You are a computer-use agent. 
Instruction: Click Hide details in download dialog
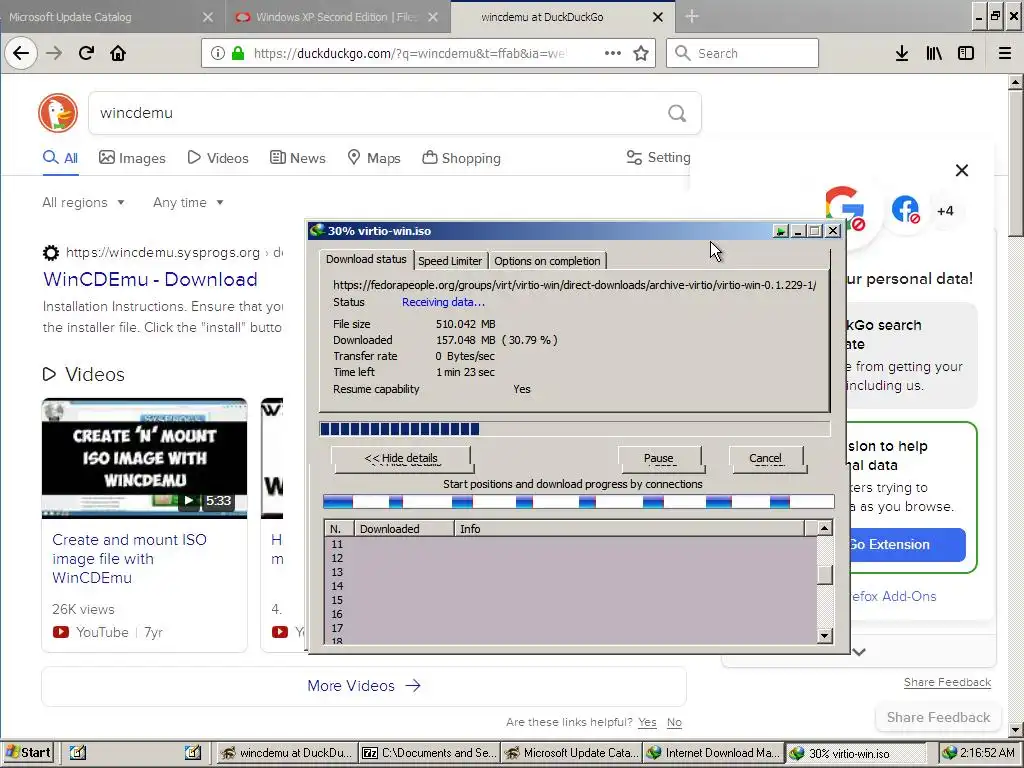coord(401,458)
